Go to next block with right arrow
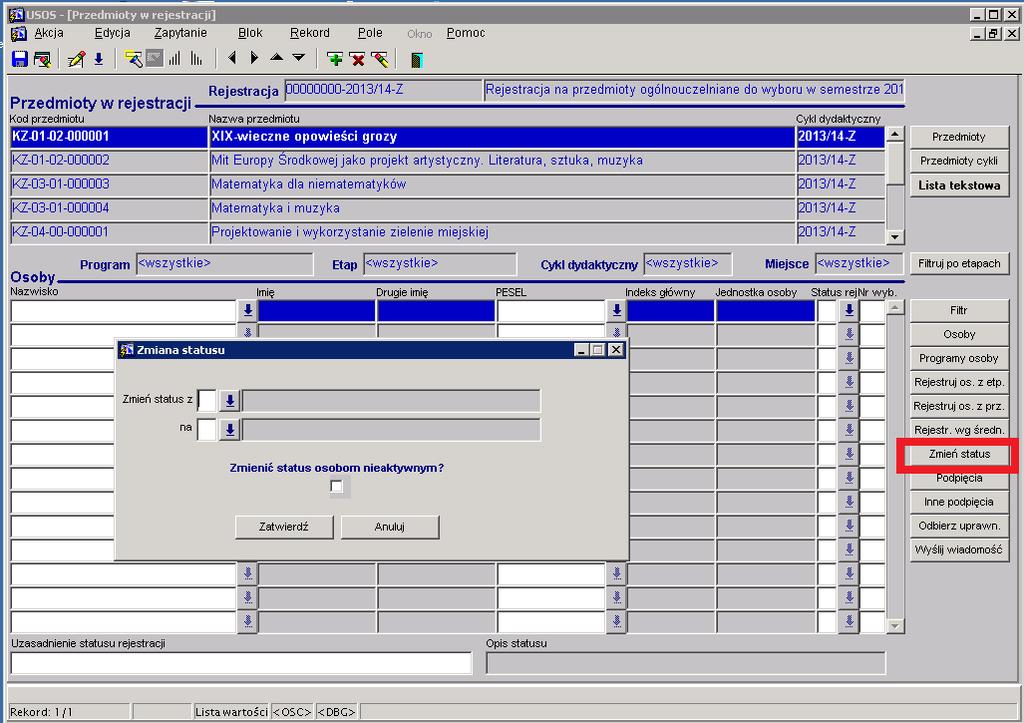Image resolution: width=1024 pixels, height=723 pixels. [255, 58]
